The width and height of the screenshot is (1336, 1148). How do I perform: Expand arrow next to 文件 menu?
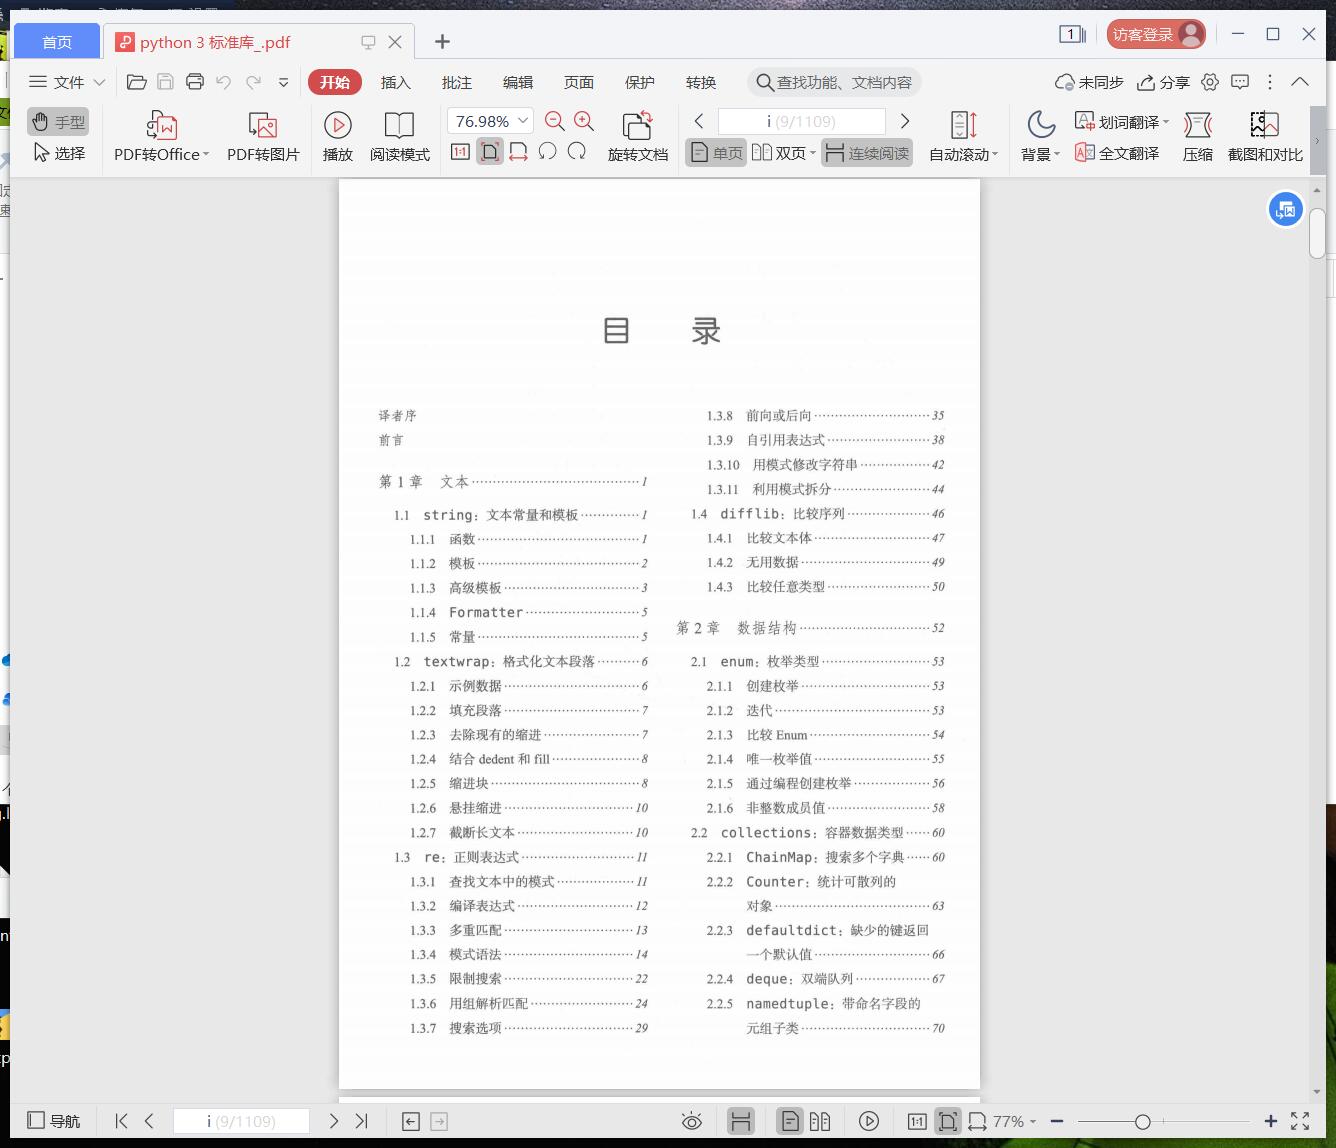[99, 82]
